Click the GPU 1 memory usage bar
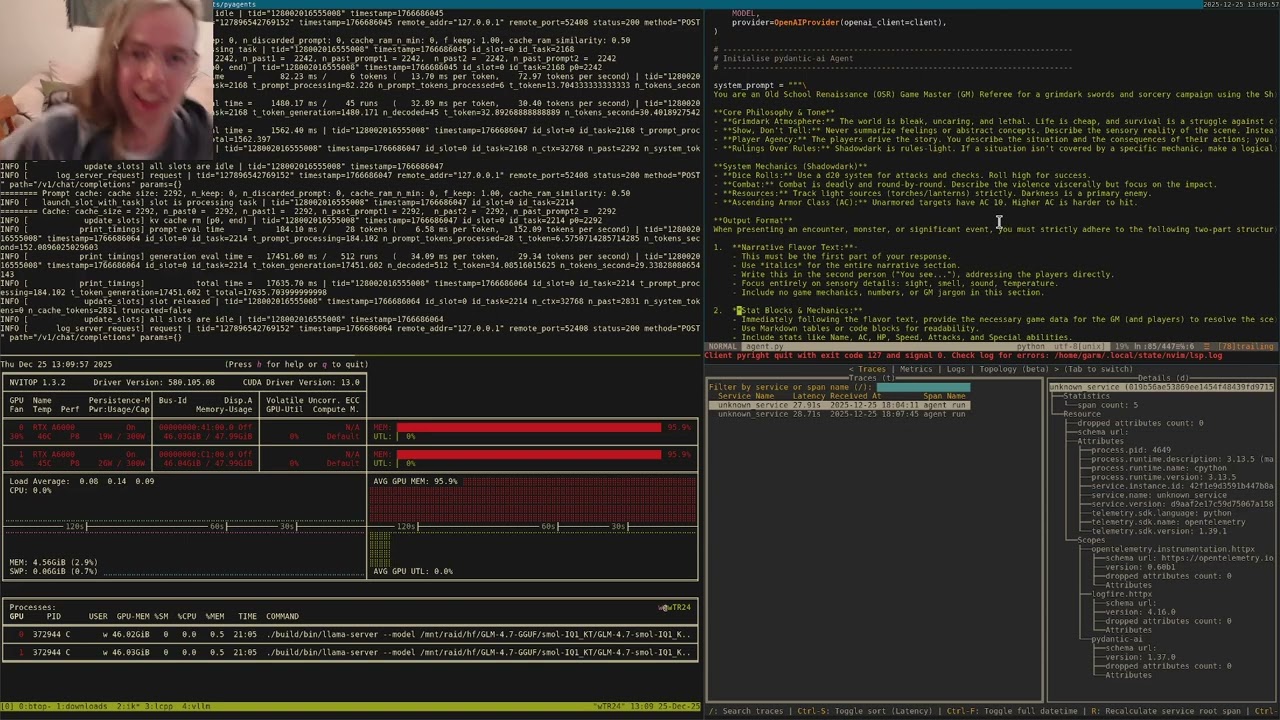Image resolution: width=1280 pixels, height=720 pixels. pos(529,454)
